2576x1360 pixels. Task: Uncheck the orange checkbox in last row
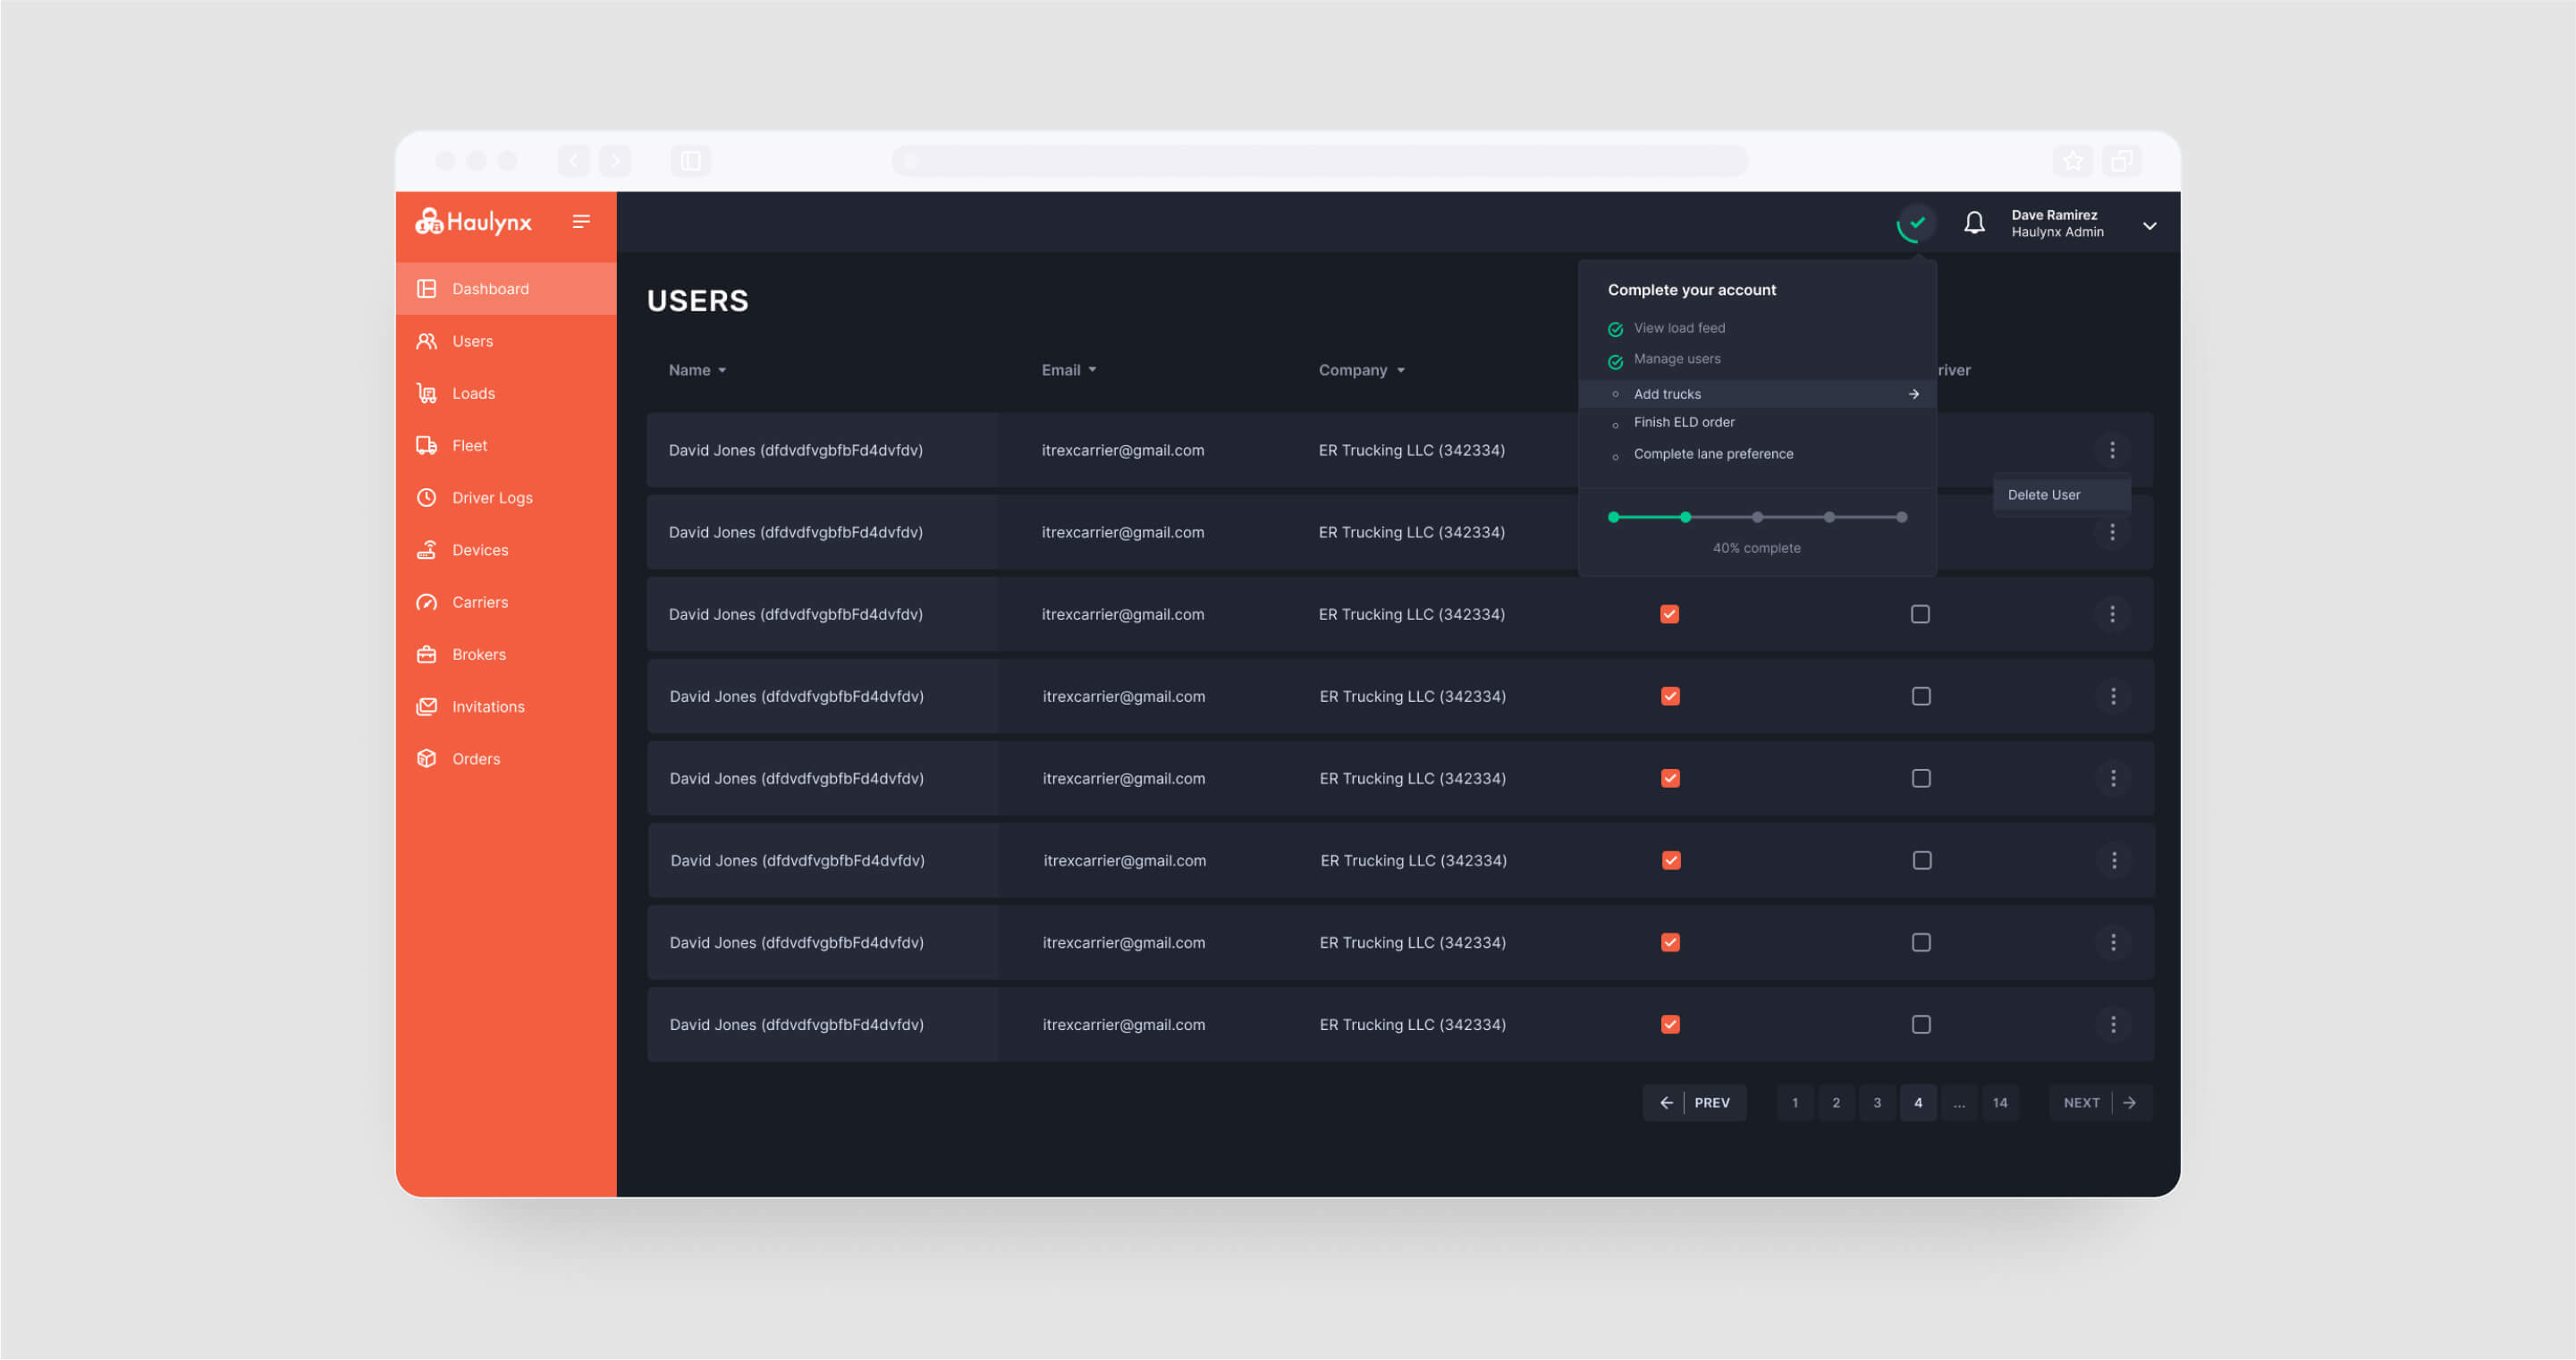tap(1670, 1025)
